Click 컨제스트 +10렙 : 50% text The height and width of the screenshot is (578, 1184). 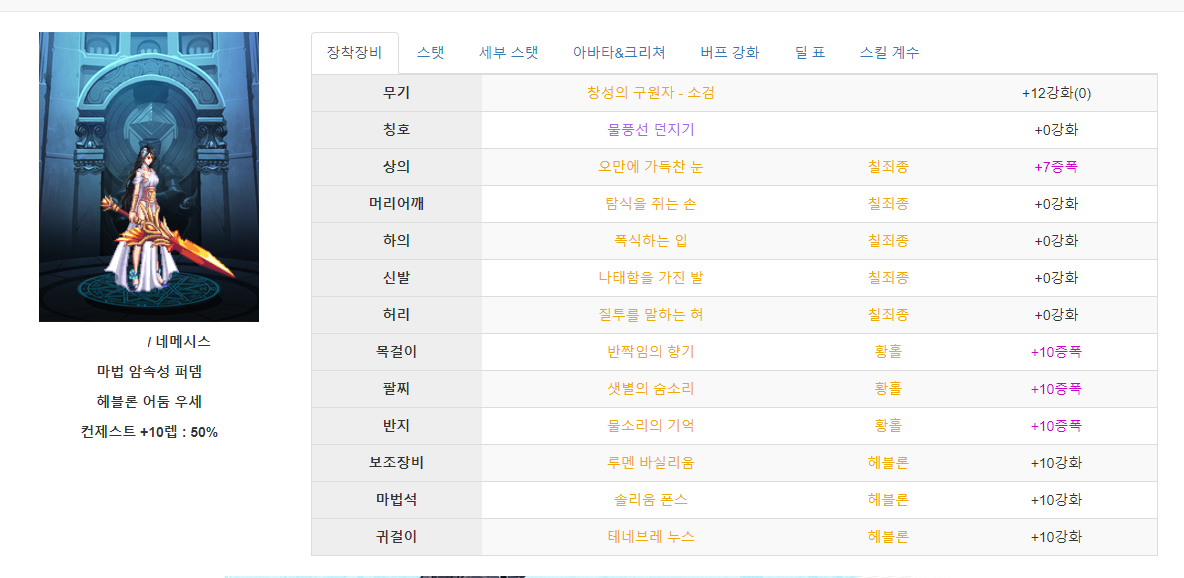[150, 432]
